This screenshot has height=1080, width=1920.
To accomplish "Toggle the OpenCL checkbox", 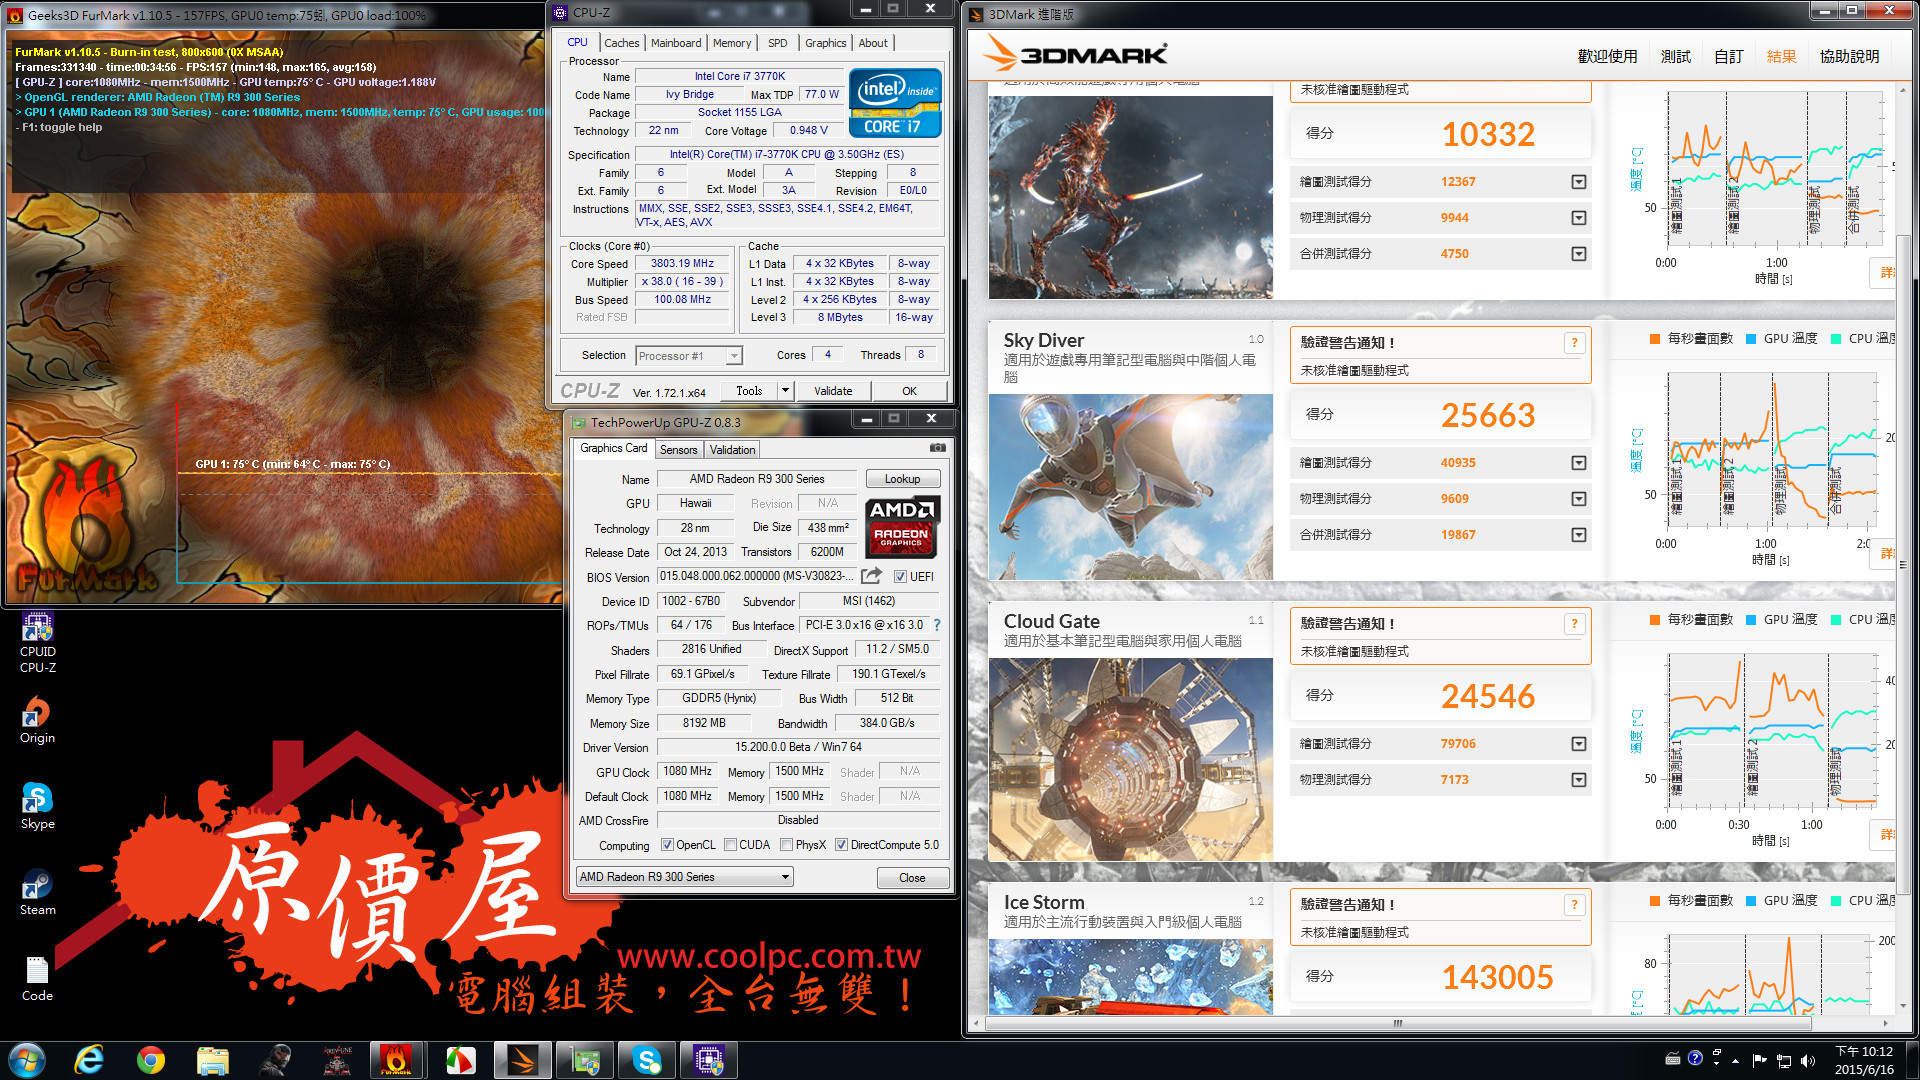I will [x=667, y=845].
